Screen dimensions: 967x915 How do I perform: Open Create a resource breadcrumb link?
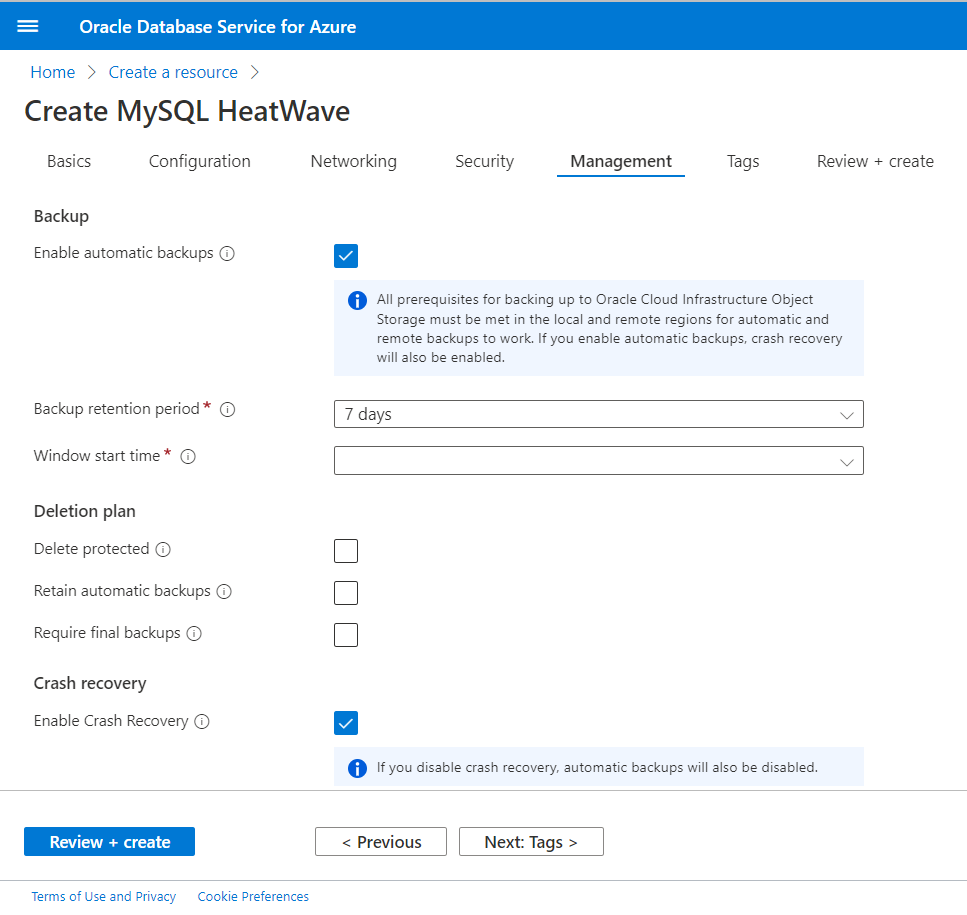coord(173,72)
